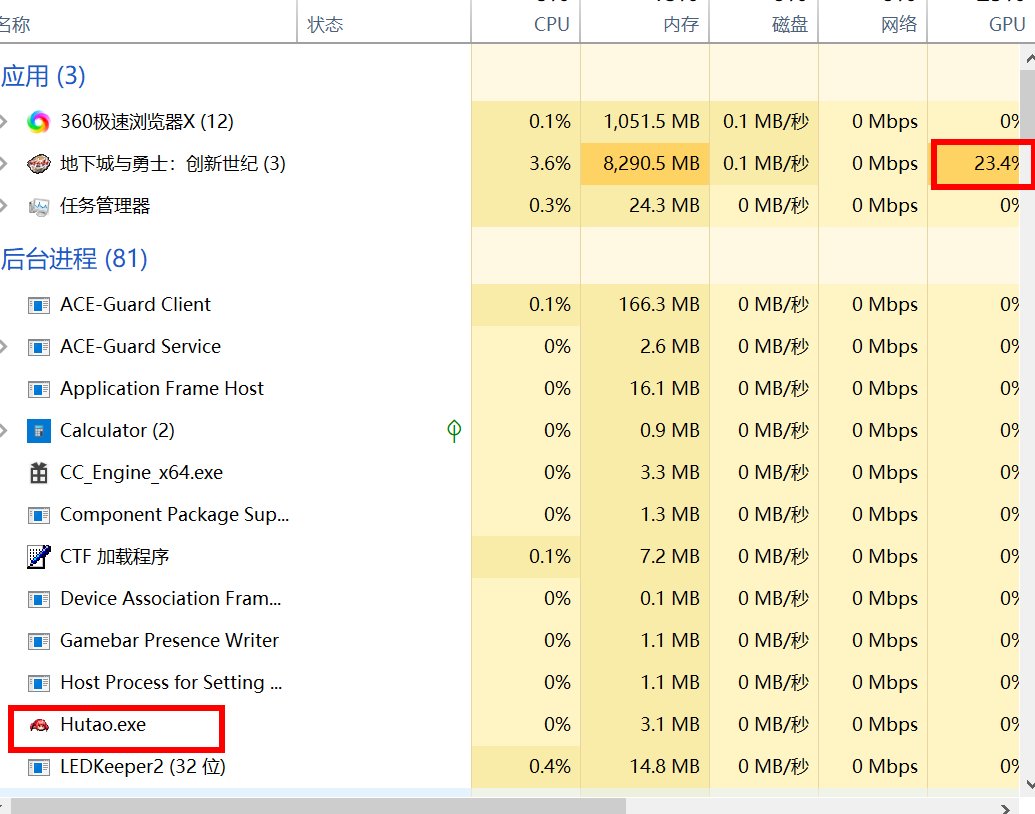Click the 16.1 MB memory value
Viewport: 1035px width, 814px height.
point(664,388)
